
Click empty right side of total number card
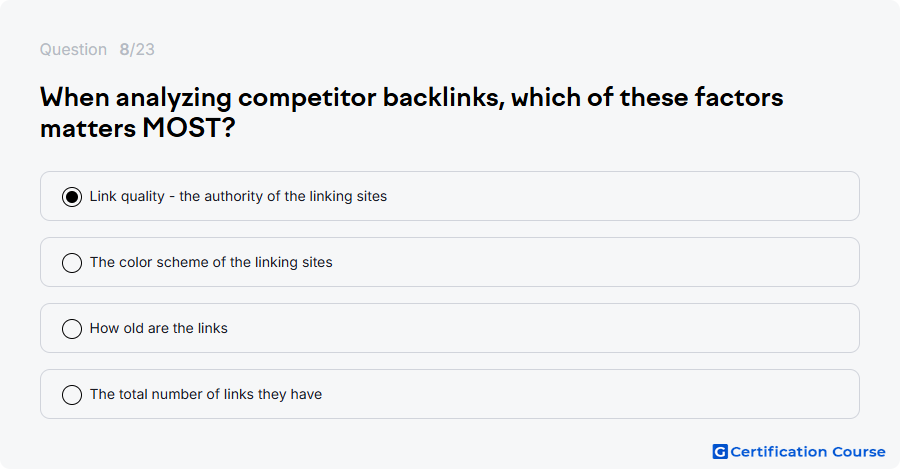tap(591, 394)
